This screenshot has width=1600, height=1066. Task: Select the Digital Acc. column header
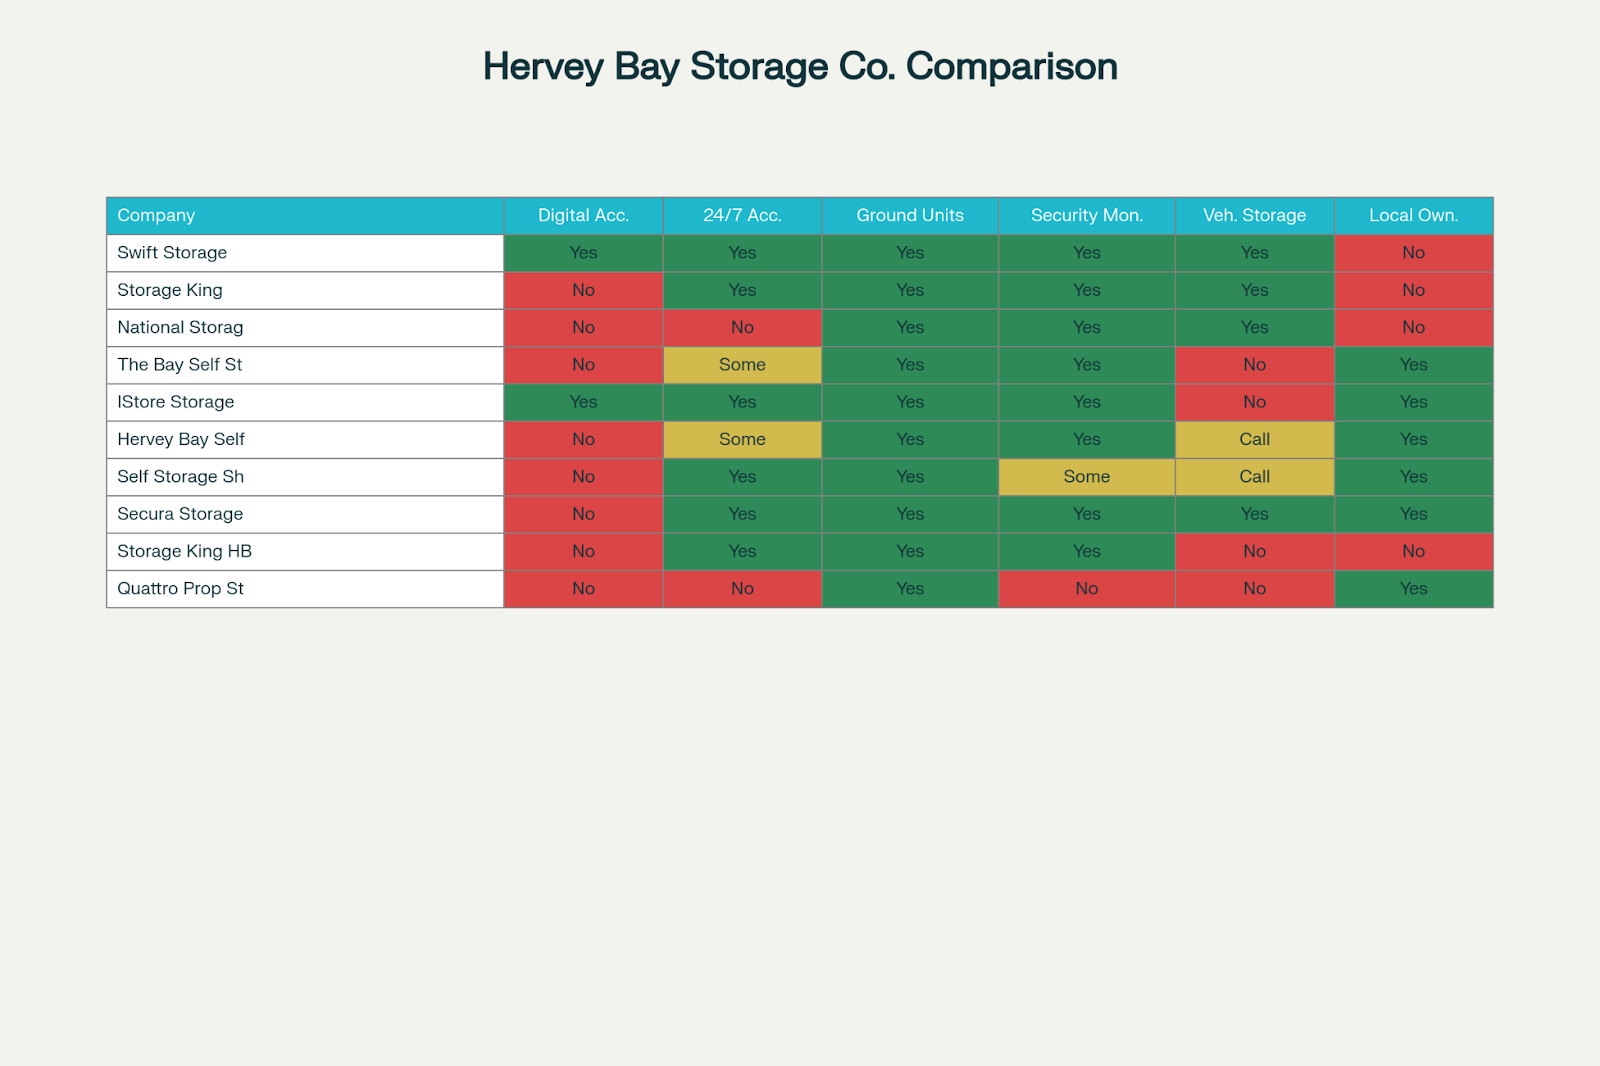tap(583, 215)
